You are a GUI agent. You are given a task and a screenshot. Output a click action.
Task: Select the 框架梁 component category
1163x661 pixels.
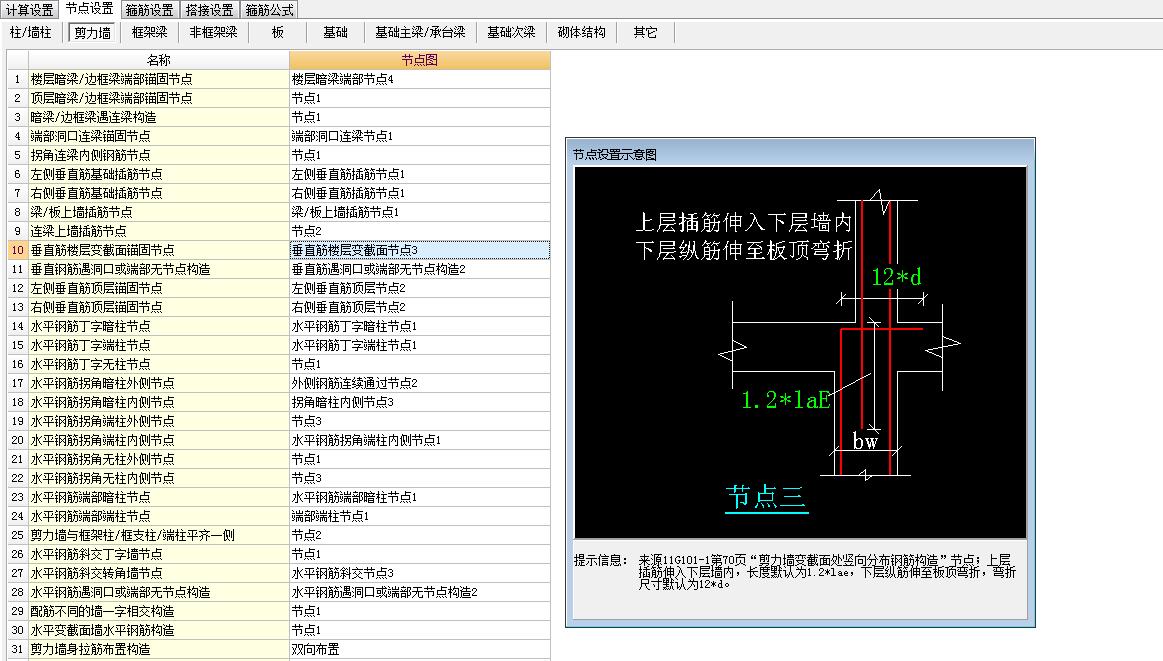(x=150, y=33)
